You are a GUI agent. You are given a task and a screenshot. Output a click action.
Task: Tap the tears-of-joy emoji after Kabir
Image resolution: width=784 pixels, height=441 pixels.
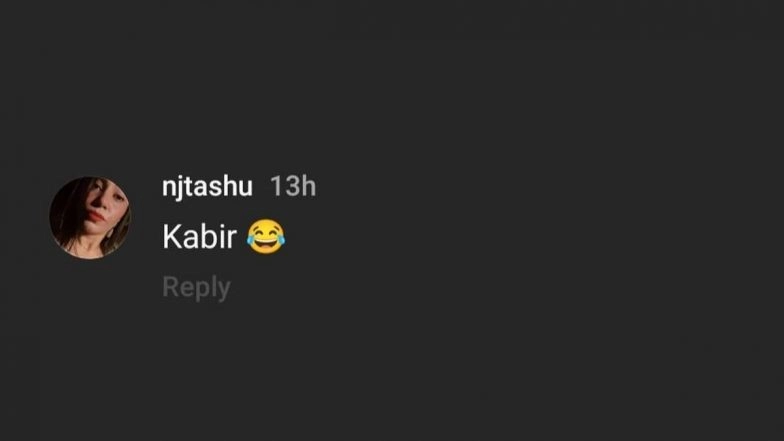[265, 237]
